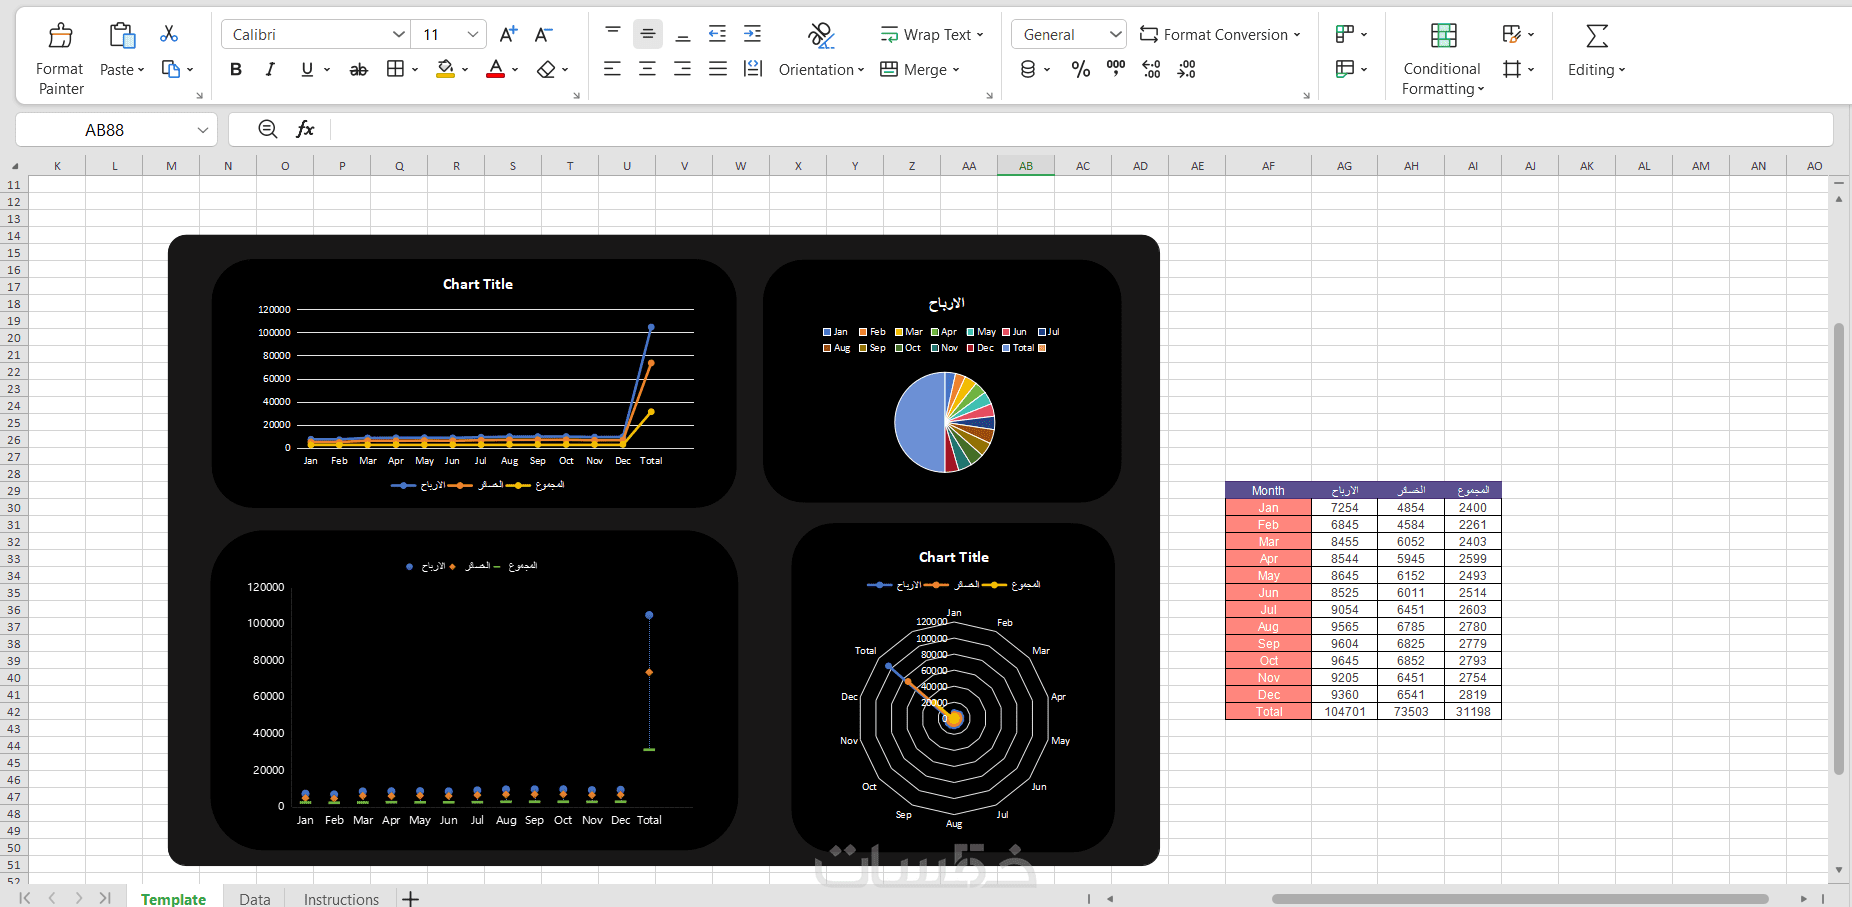Click the decrease decimal places icon
The image size is (1852, 907).
click(1186, 69)
